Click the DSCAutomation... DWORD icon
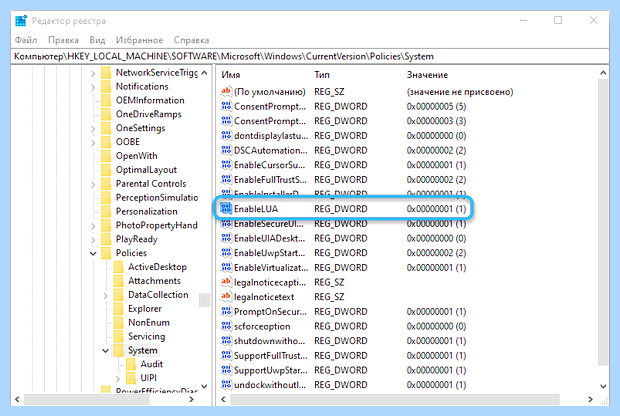The height and width of the screenshot is (416, 620). [x=226, y=150]
